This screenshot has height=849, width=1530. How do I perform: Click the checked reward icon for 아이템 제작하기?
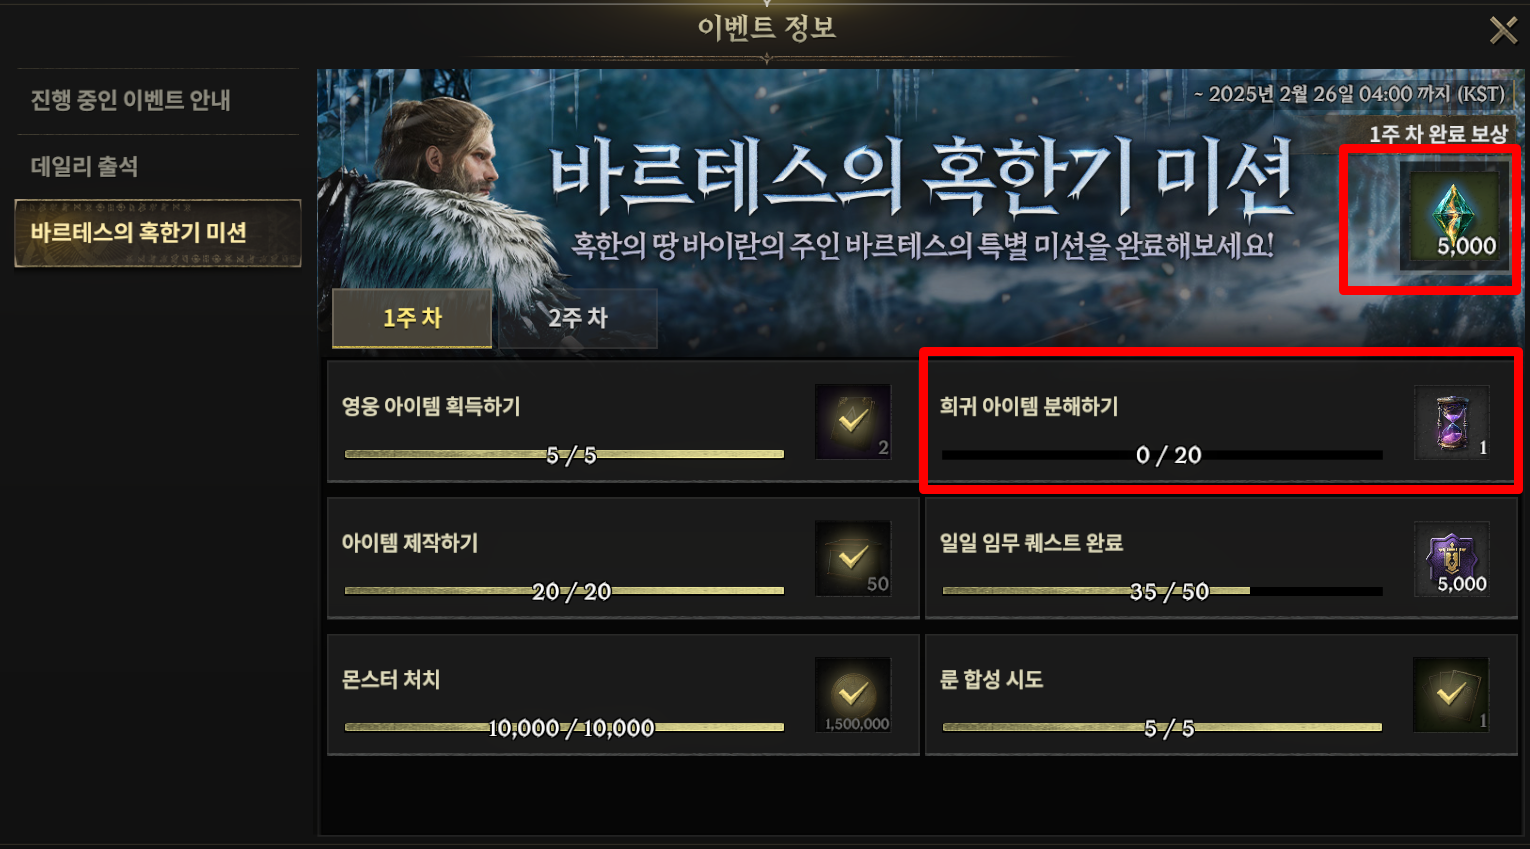tap(853, 559)
